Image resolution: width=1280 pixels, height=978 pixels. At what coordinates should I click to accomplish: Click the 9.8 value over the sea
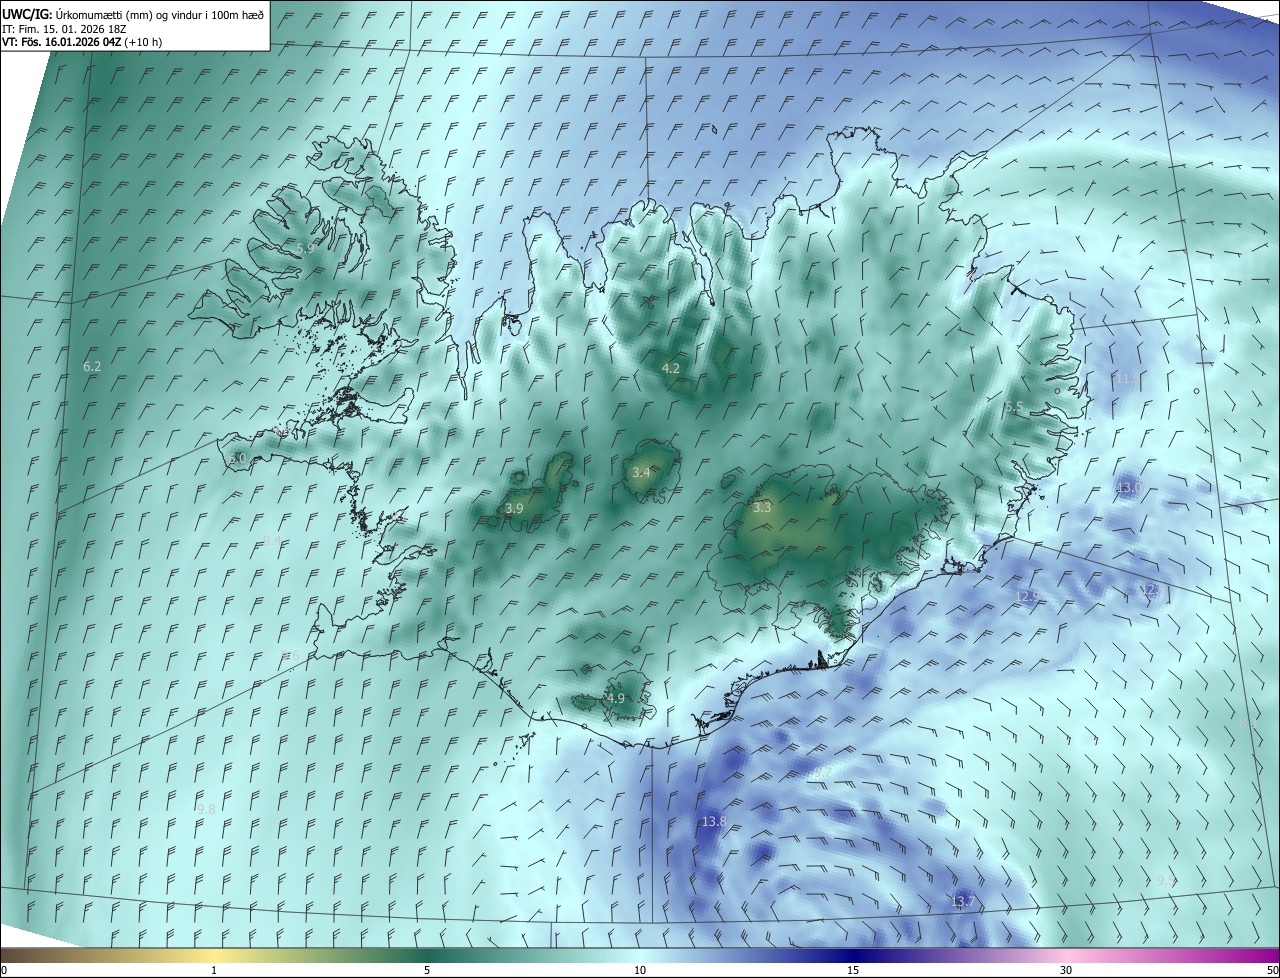tap(206, 809)
